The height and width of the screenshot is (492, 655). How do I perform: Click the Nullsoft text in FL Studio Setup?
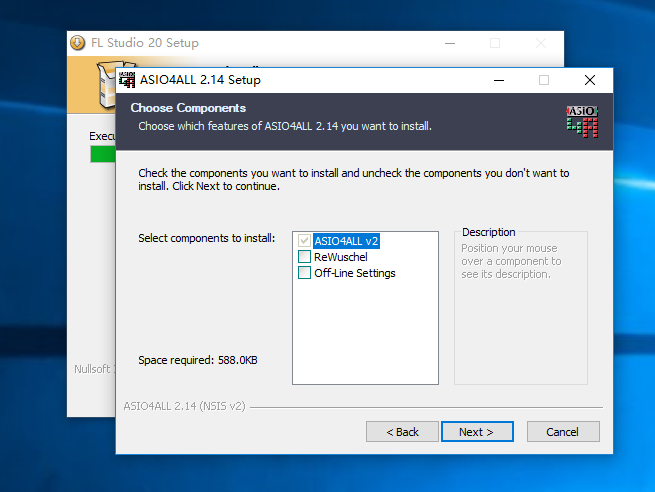point(93,369)
